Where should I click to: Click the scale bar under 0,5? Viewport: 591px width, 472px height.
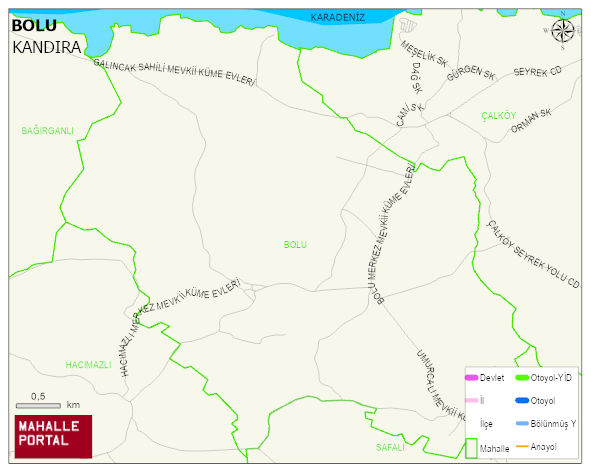[38, 406]
